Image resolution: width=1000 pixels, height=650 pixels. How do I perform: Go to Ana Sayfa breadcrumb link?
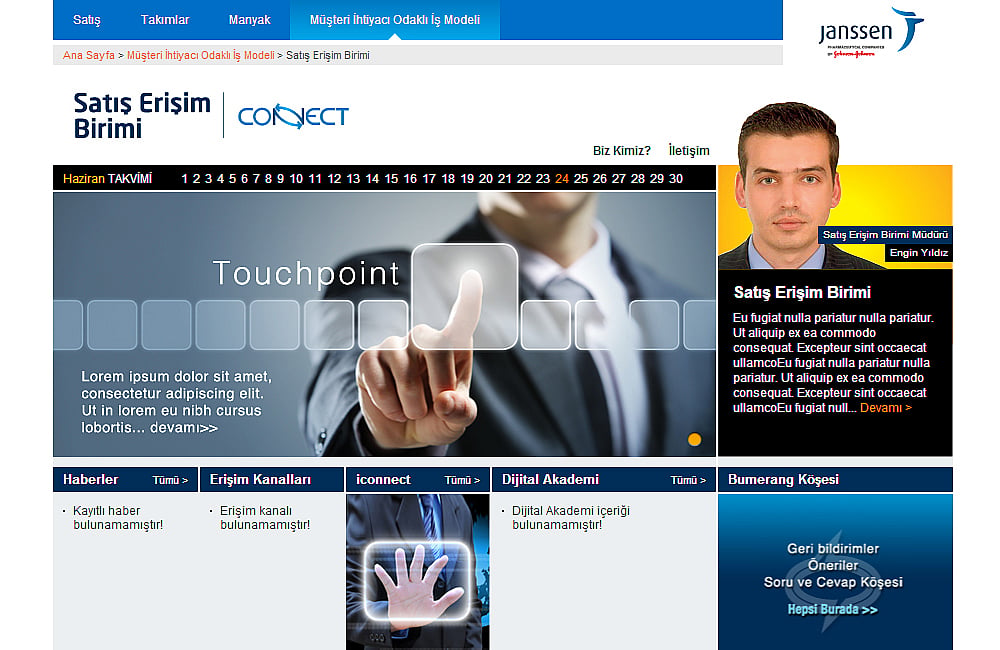coord(89,55)
